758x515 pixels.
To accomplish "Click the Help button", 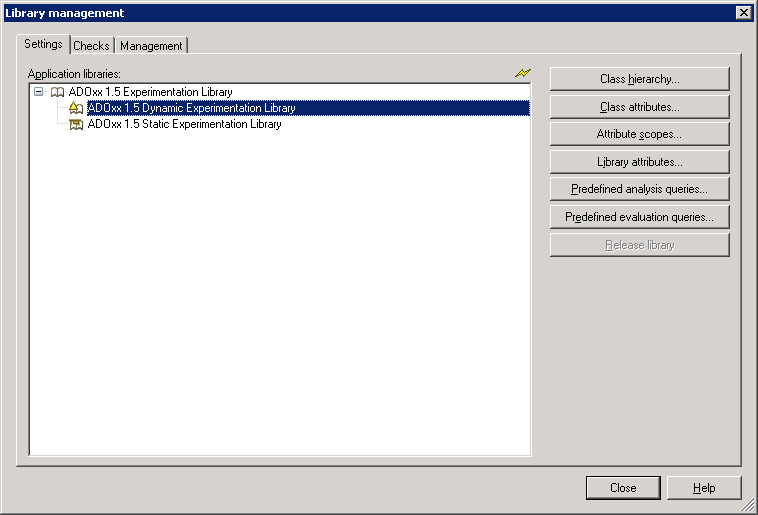I will (x=704, y=488).
